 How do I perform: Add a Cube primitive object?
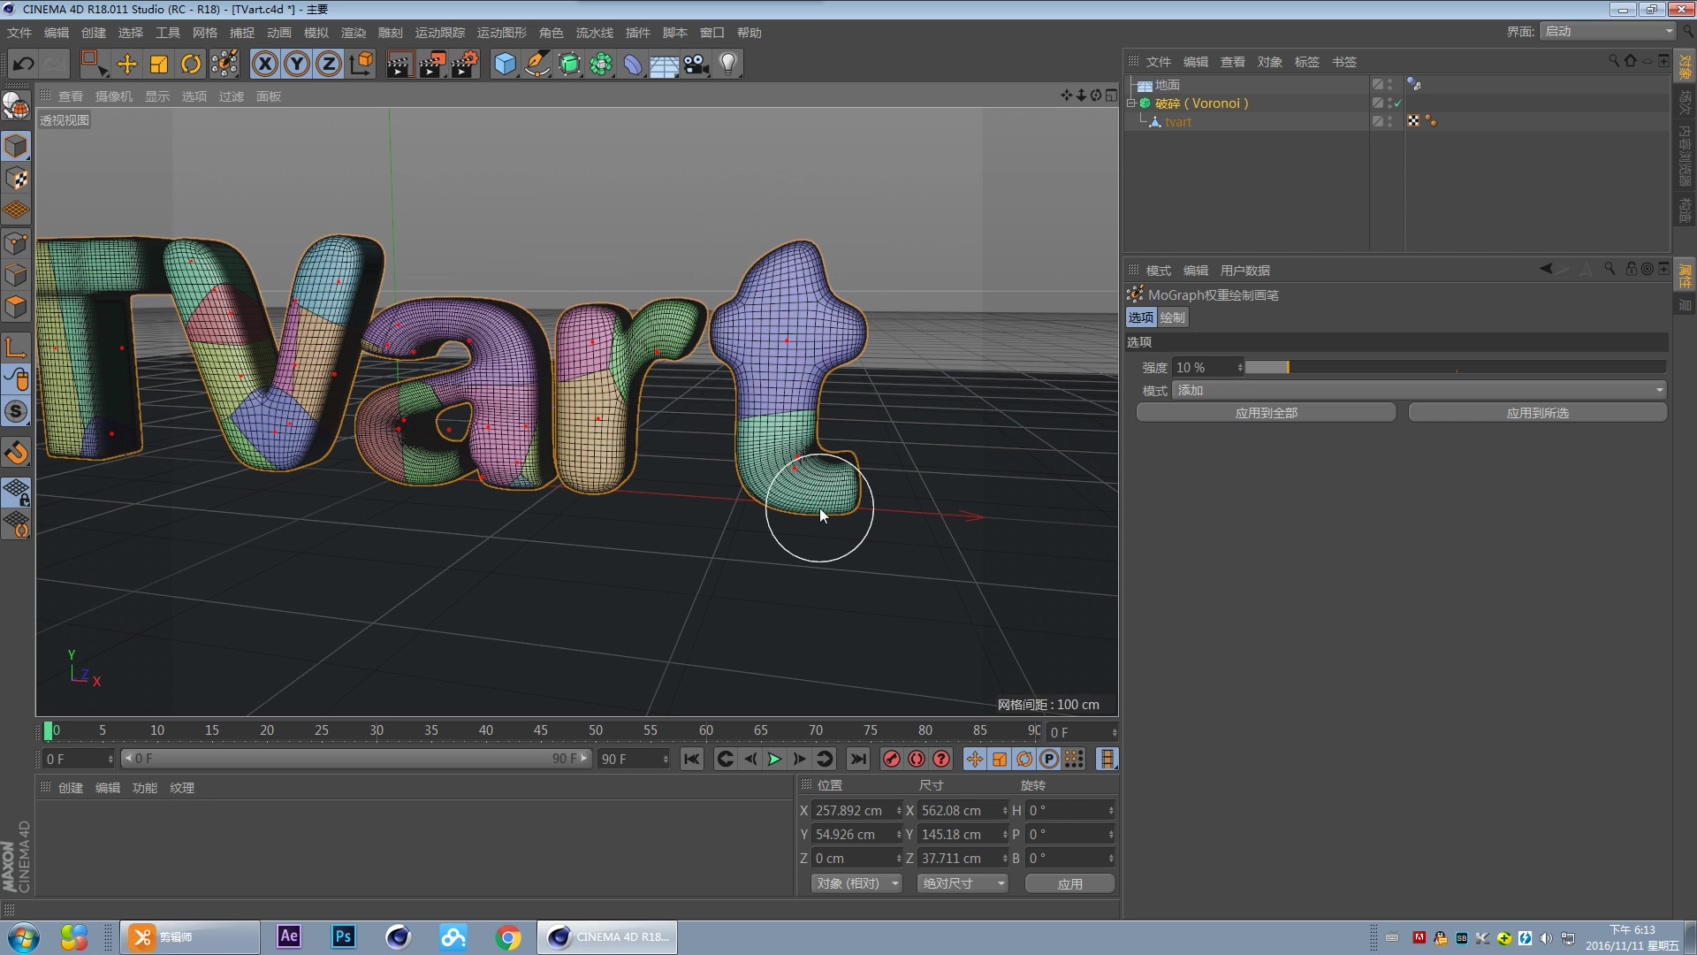pyautogui.click(x=505, y=64)
